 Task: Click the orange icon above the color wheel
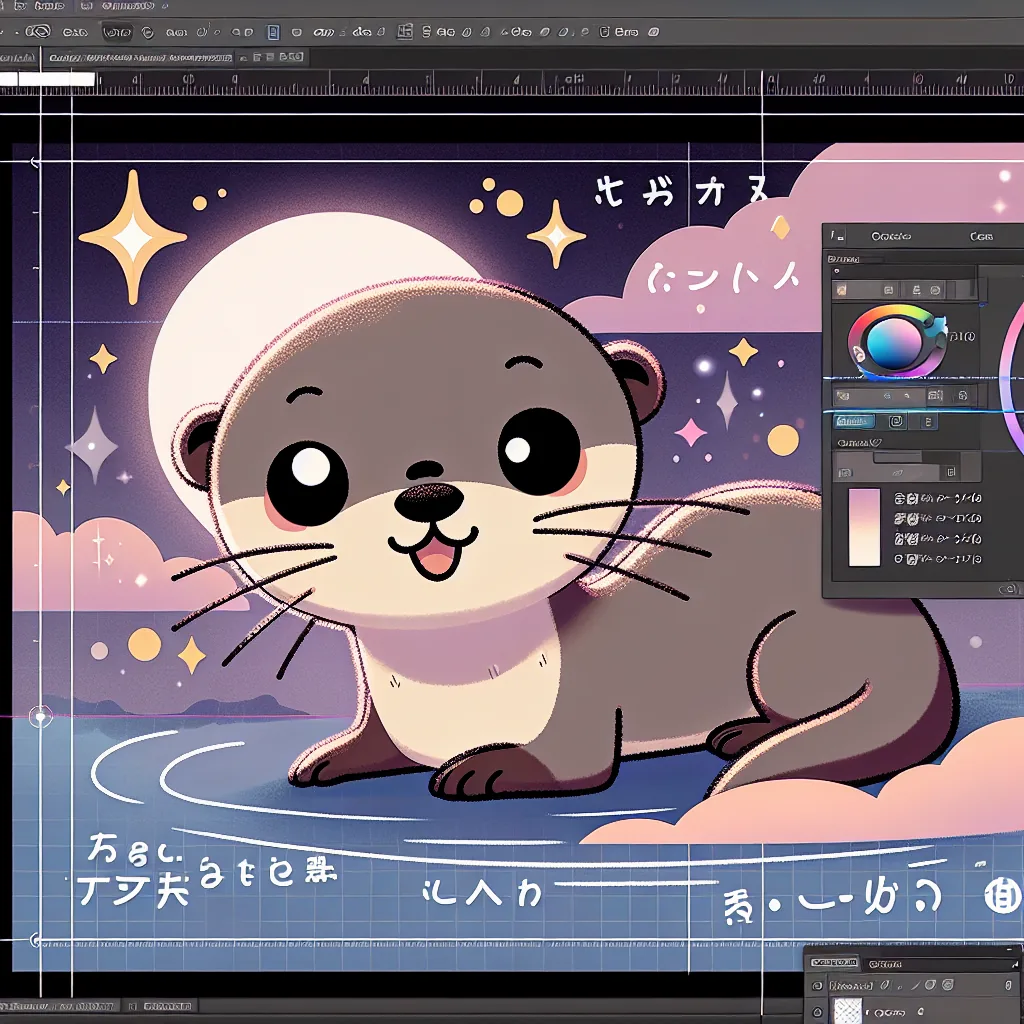841,289
